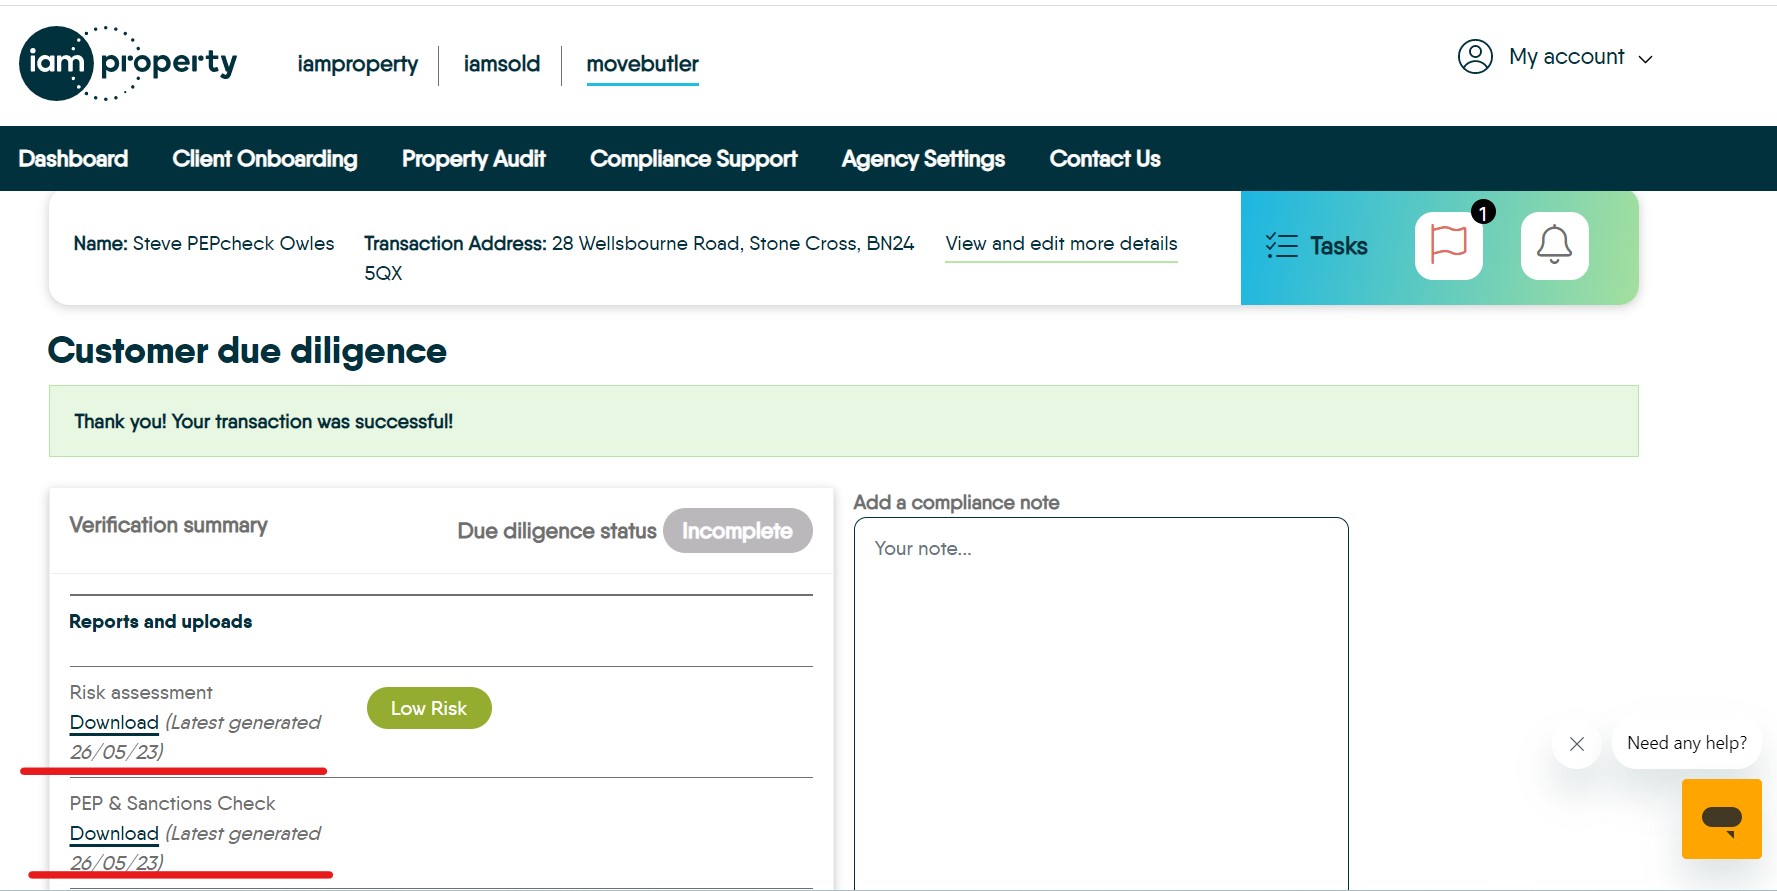This screenshot has height=891, width=1777.
Task: Open the Dashboard menu item
Action: click(x=73, y=159)
